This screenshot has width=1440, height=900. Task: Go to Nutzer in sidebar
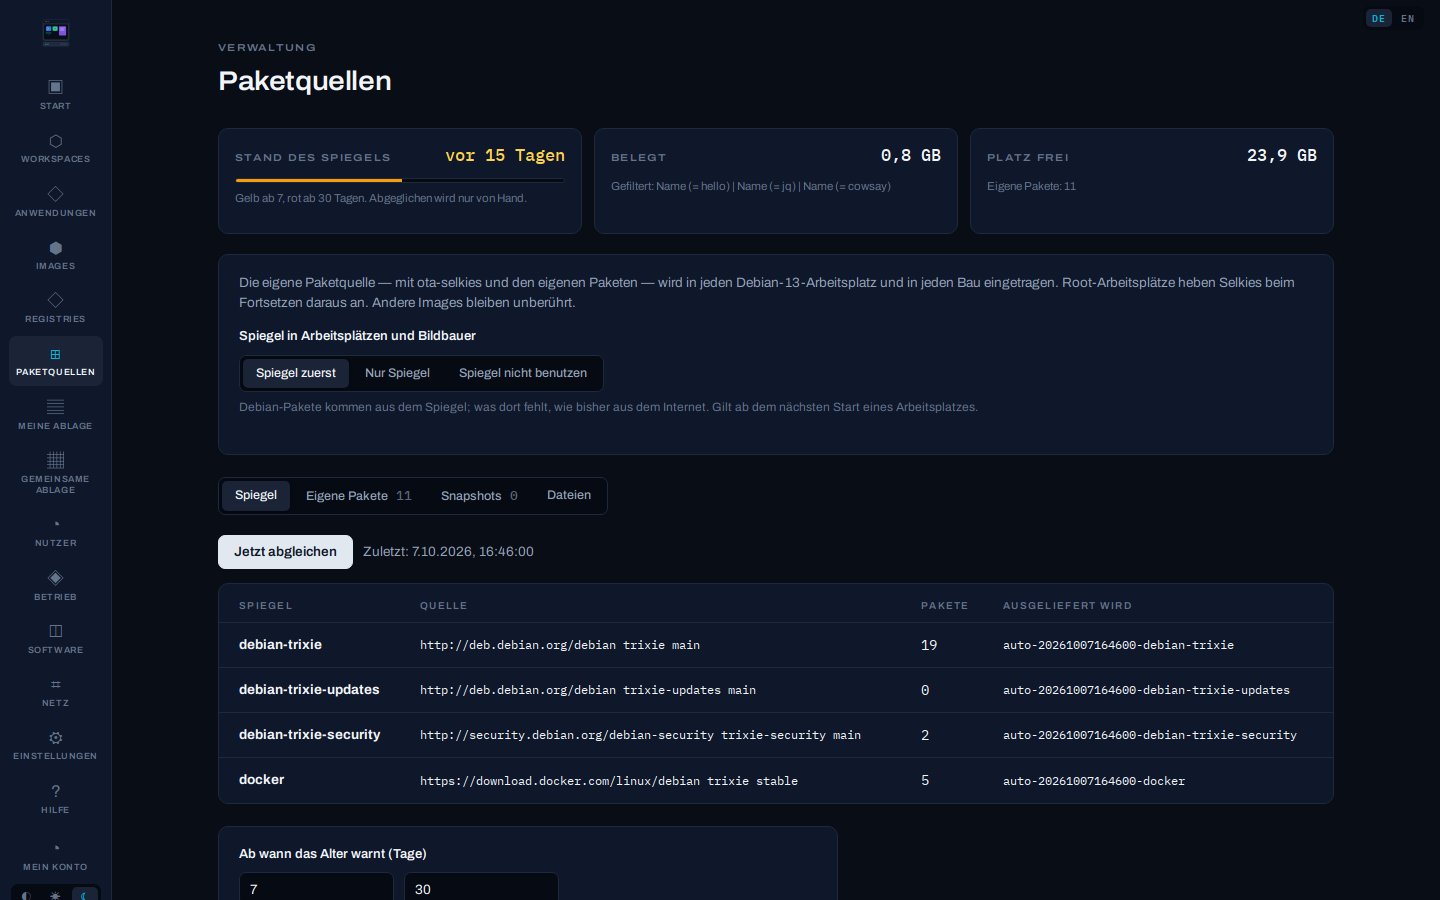pyautogui.click(x=56, y=532)
